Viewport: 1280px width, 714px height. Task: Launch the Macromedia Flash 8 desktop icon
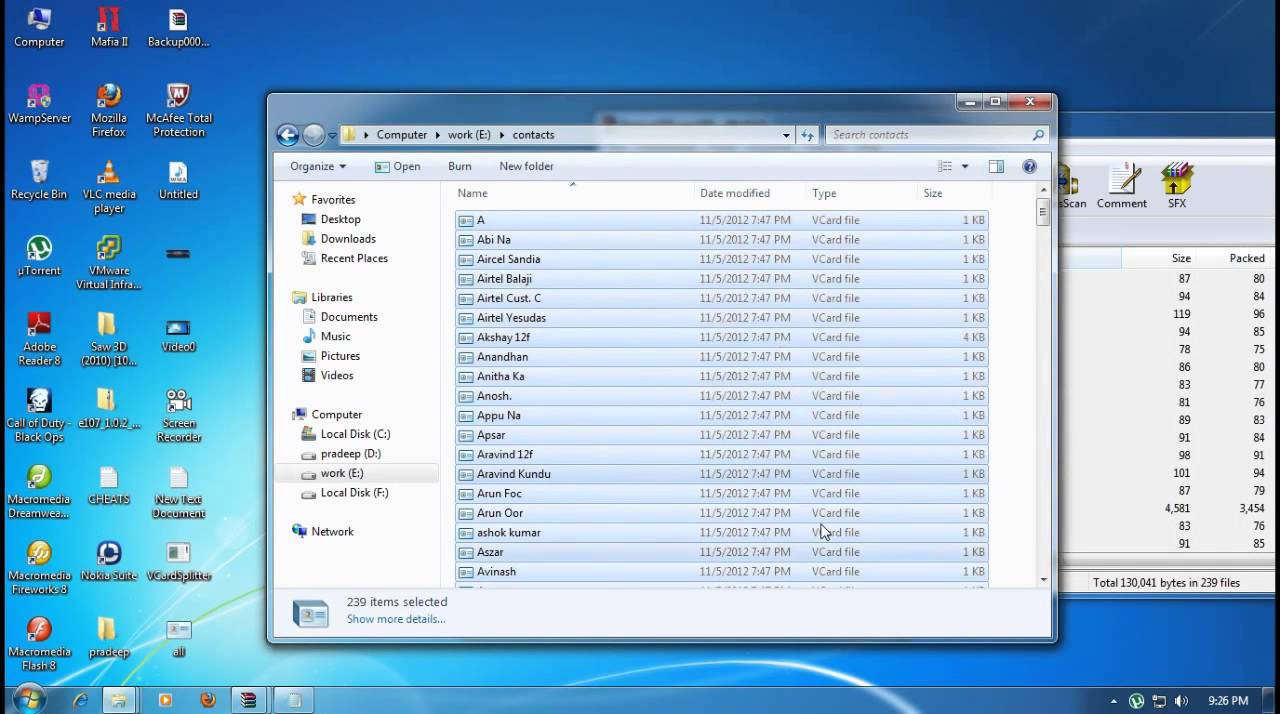click(39, 644)
